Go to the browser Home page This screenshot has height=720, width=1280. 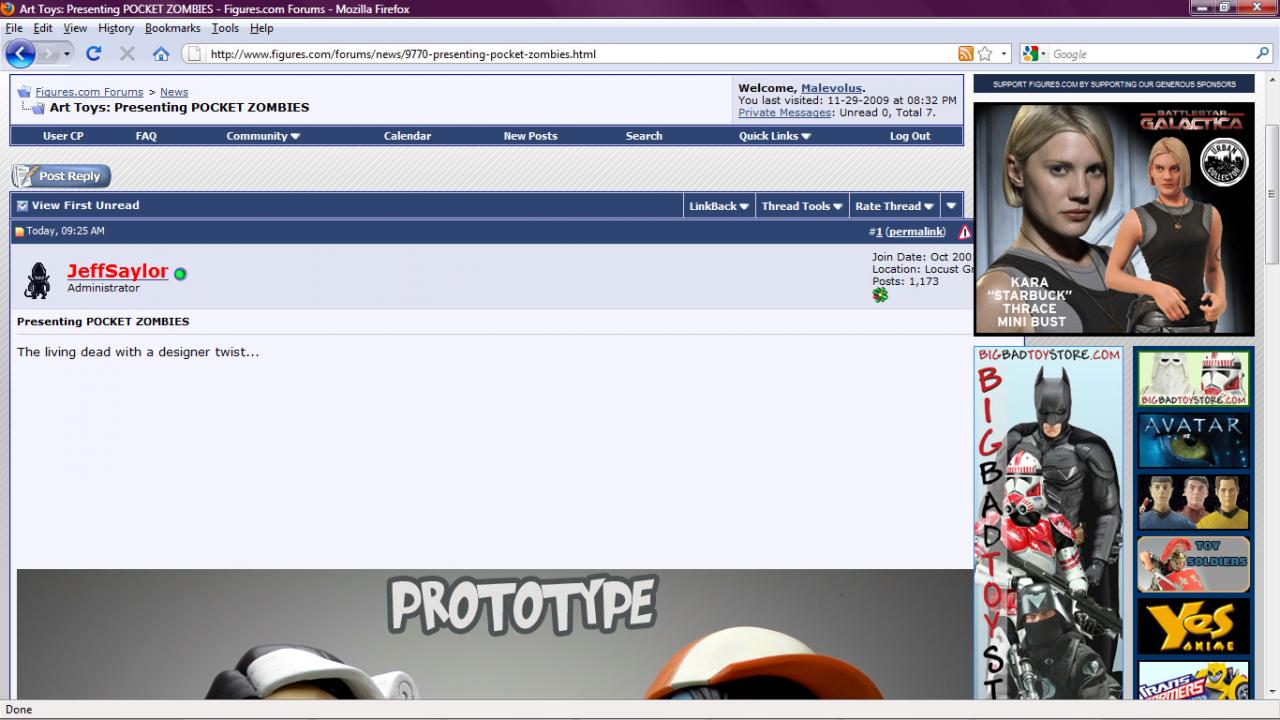coord(160,54)
